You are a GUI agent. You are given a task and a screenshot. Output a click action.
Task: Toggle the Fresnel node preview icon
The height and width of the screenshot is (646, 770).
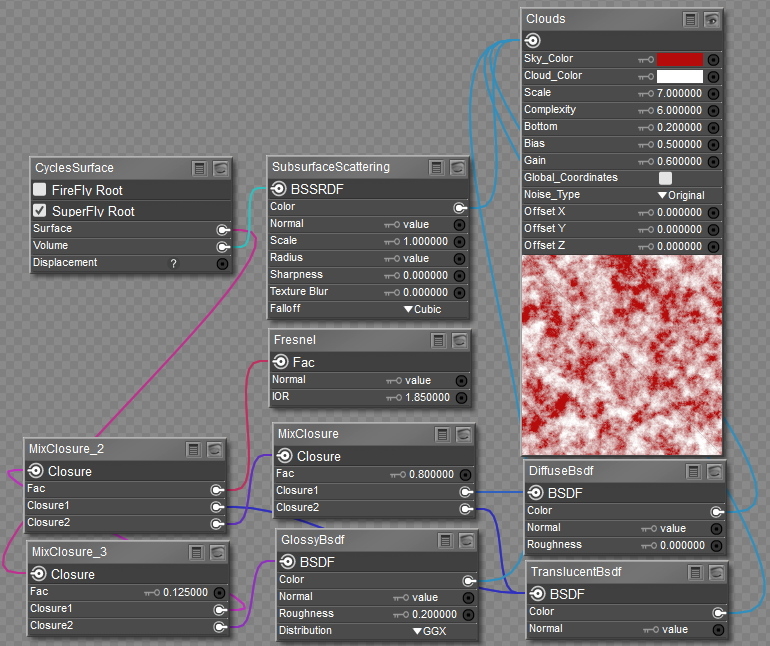click(x=459, y=341)
